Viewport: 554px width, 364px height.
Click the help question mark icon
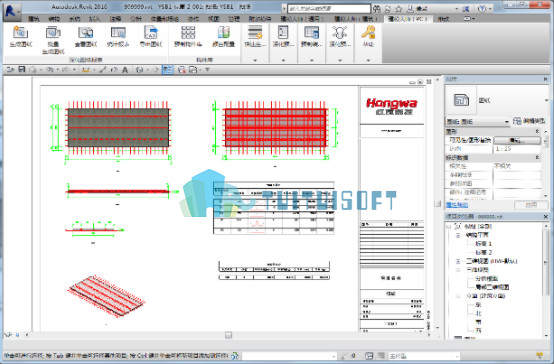click(x=482, y=9)
